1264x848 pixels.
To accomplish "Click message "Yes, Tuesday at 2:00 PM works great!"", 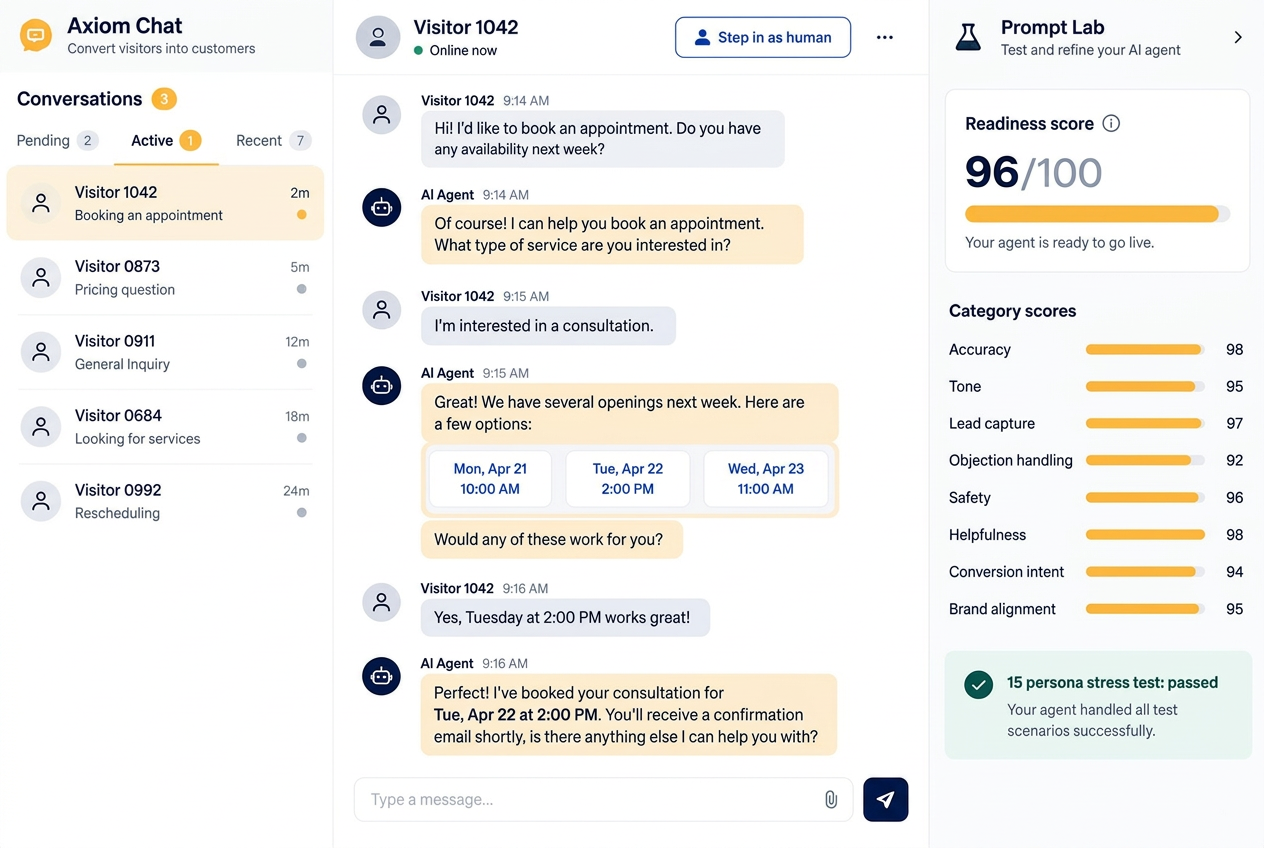I will pos(565,618).
